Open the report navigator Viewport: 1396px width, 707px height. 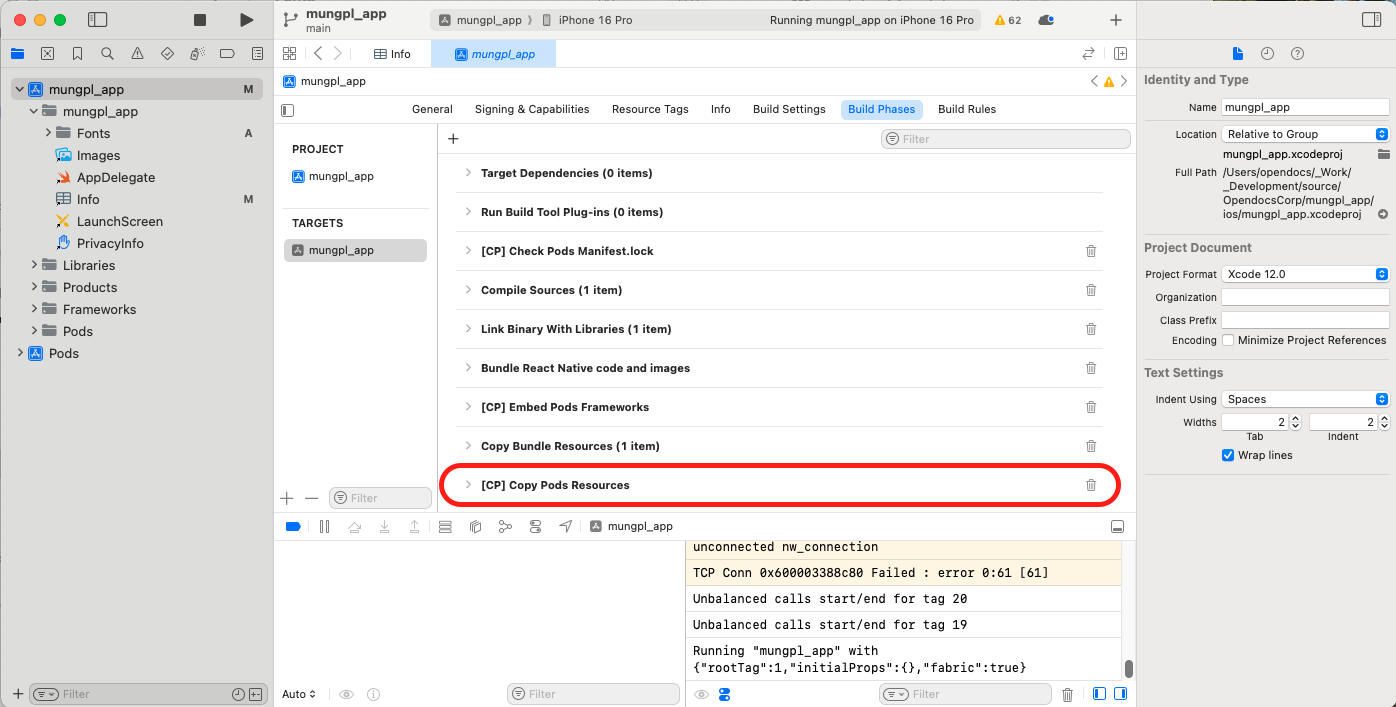(x=257, y=54)
